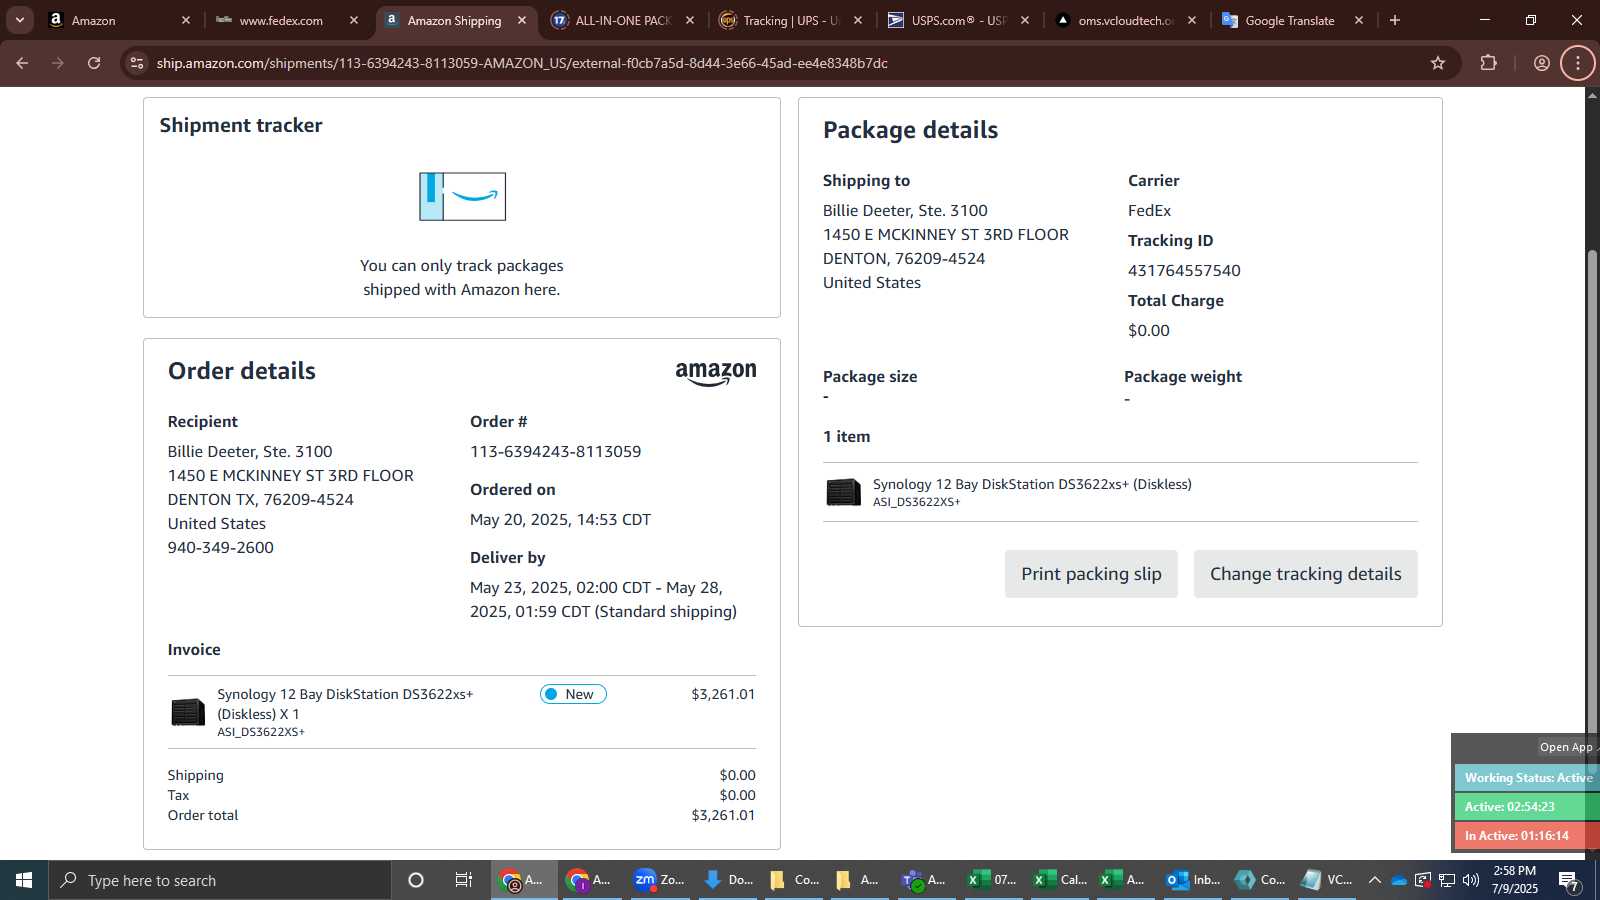
Task: View site information icon
Action: click(137, 63)
